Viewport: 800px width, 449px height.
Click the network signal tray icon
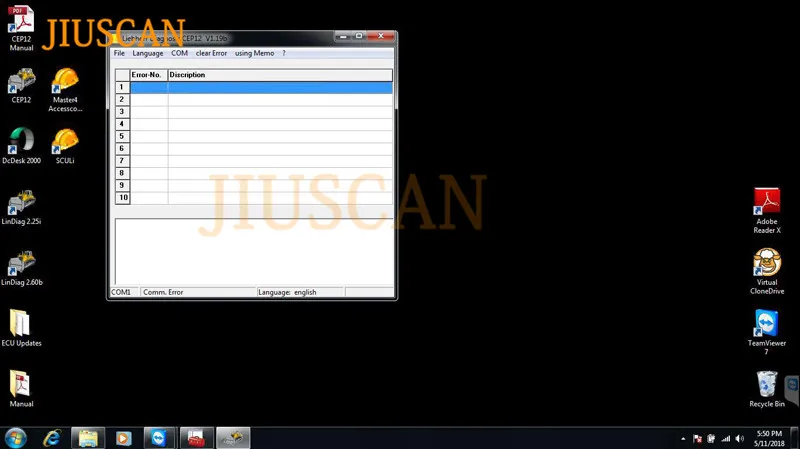[x=726, y=439]
